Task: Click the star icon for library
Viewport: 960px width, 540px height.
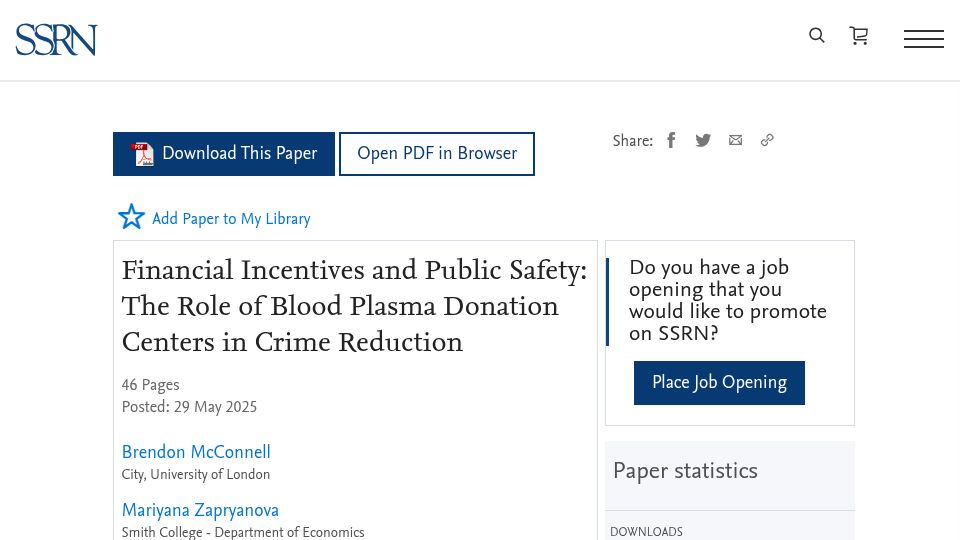Action: (x=131, y=217)
